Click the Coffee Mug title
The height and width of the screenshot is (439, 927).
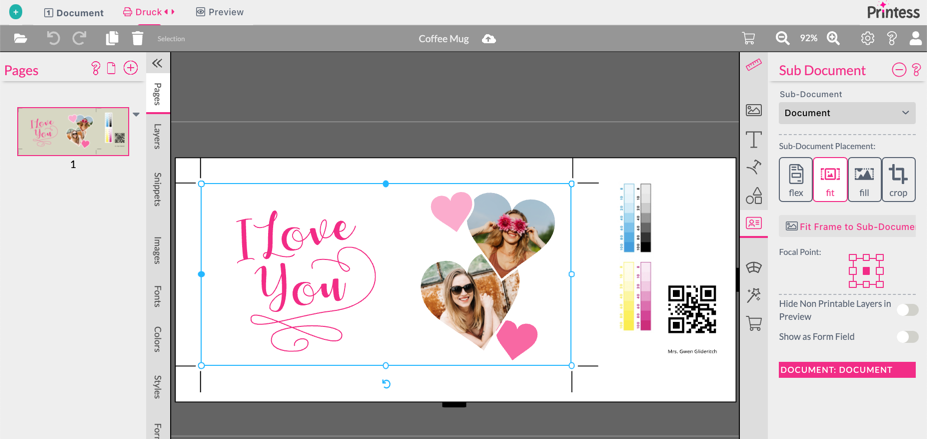pos(443,39)
